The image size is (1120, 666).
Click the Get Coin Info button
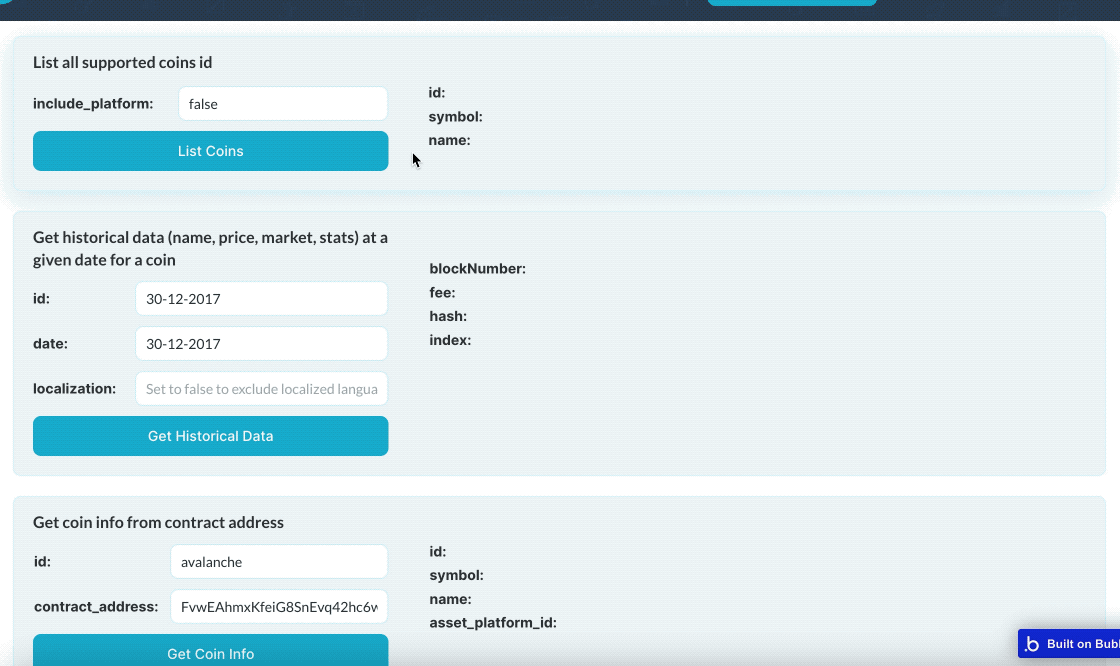[211, 650]
